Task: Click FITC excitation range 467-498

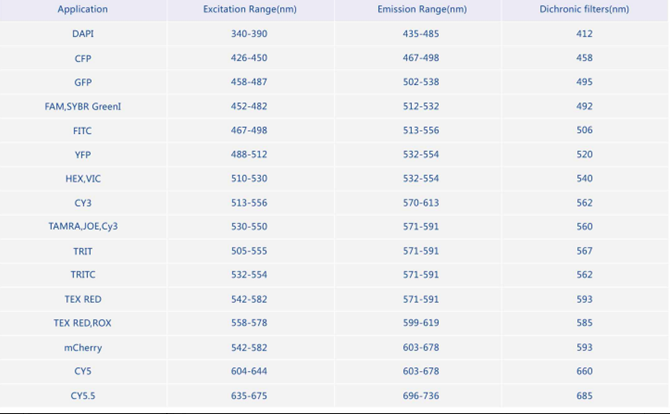Action: (251, 131)
